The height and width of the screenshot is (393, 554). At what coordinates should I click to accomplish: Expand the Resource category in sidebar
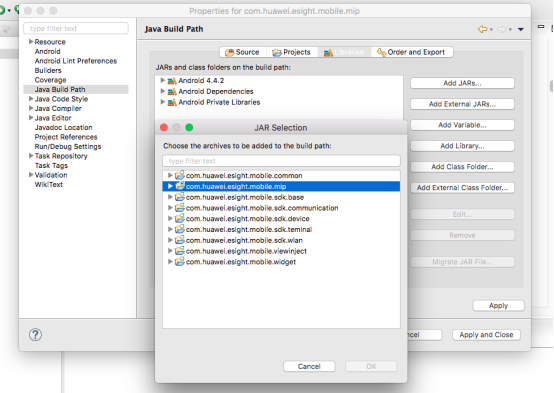tap(31, 41)
